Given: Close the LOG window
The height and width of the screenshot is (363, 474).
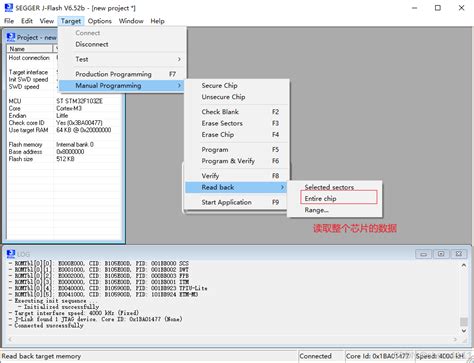Looking at the screenshot, I should pyautogui.click(x=459, y=254).
